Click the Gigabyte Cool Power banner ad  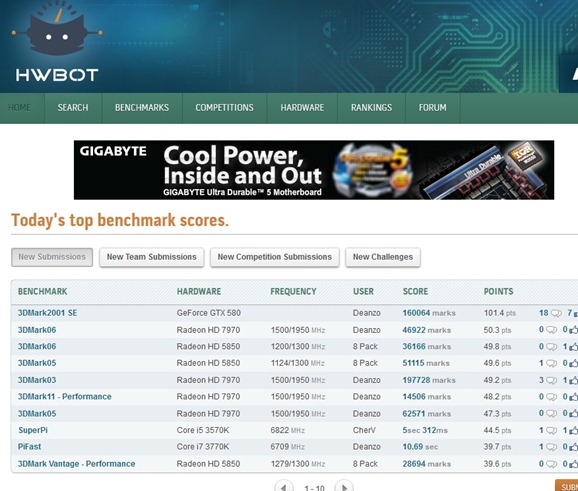tap(314, 170)
